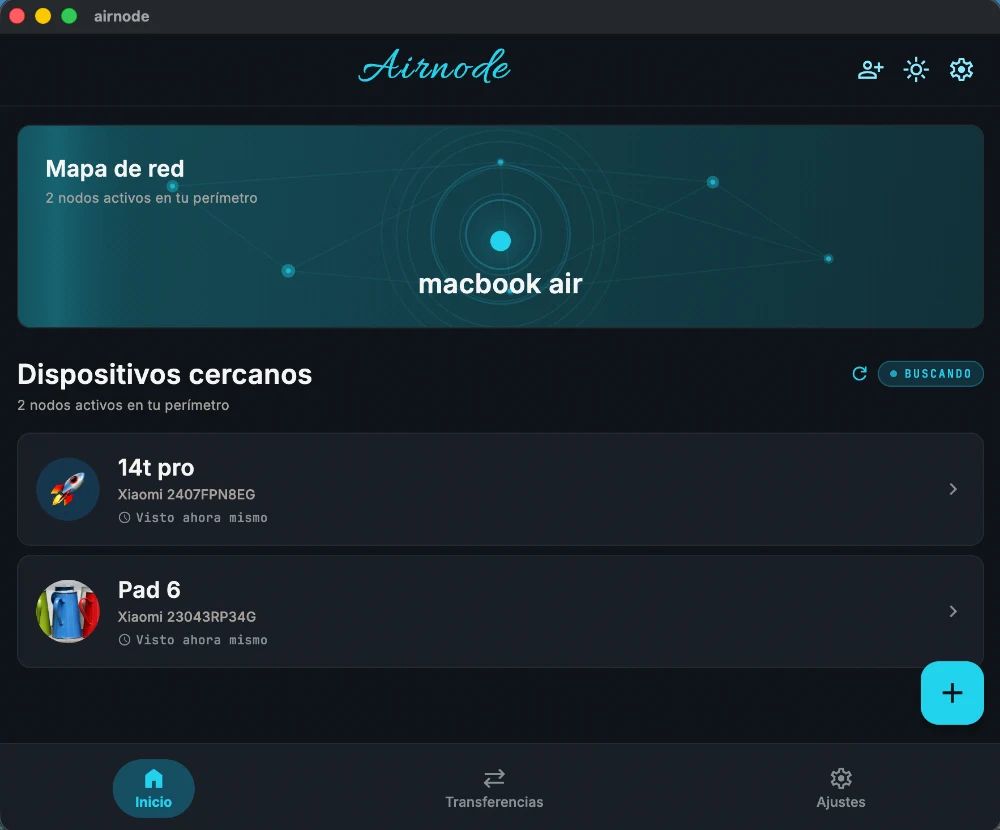Refresh the nearby devices list
Screen dimensions: 1000x830
(860, 373)
